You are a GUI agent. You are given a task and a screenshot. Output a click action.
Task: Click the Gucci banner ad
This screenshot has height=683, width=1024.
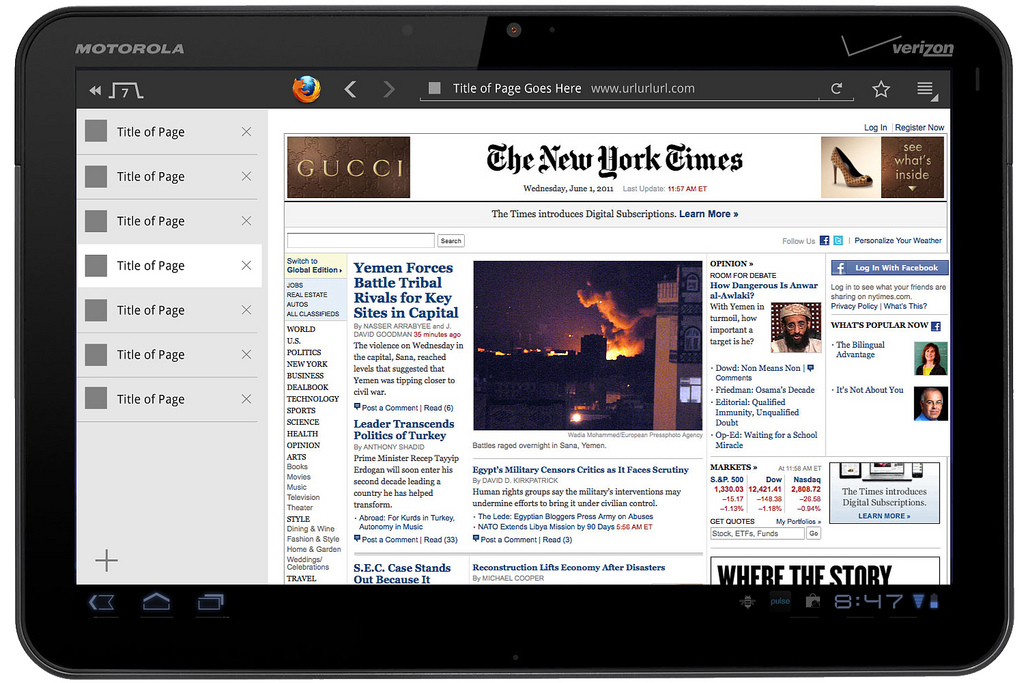coord(349,167)
